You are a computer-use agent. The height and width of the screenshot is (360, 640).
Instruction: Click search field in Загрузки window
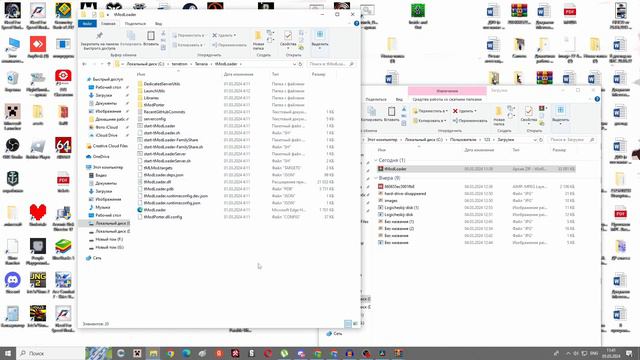click(571, 140)
